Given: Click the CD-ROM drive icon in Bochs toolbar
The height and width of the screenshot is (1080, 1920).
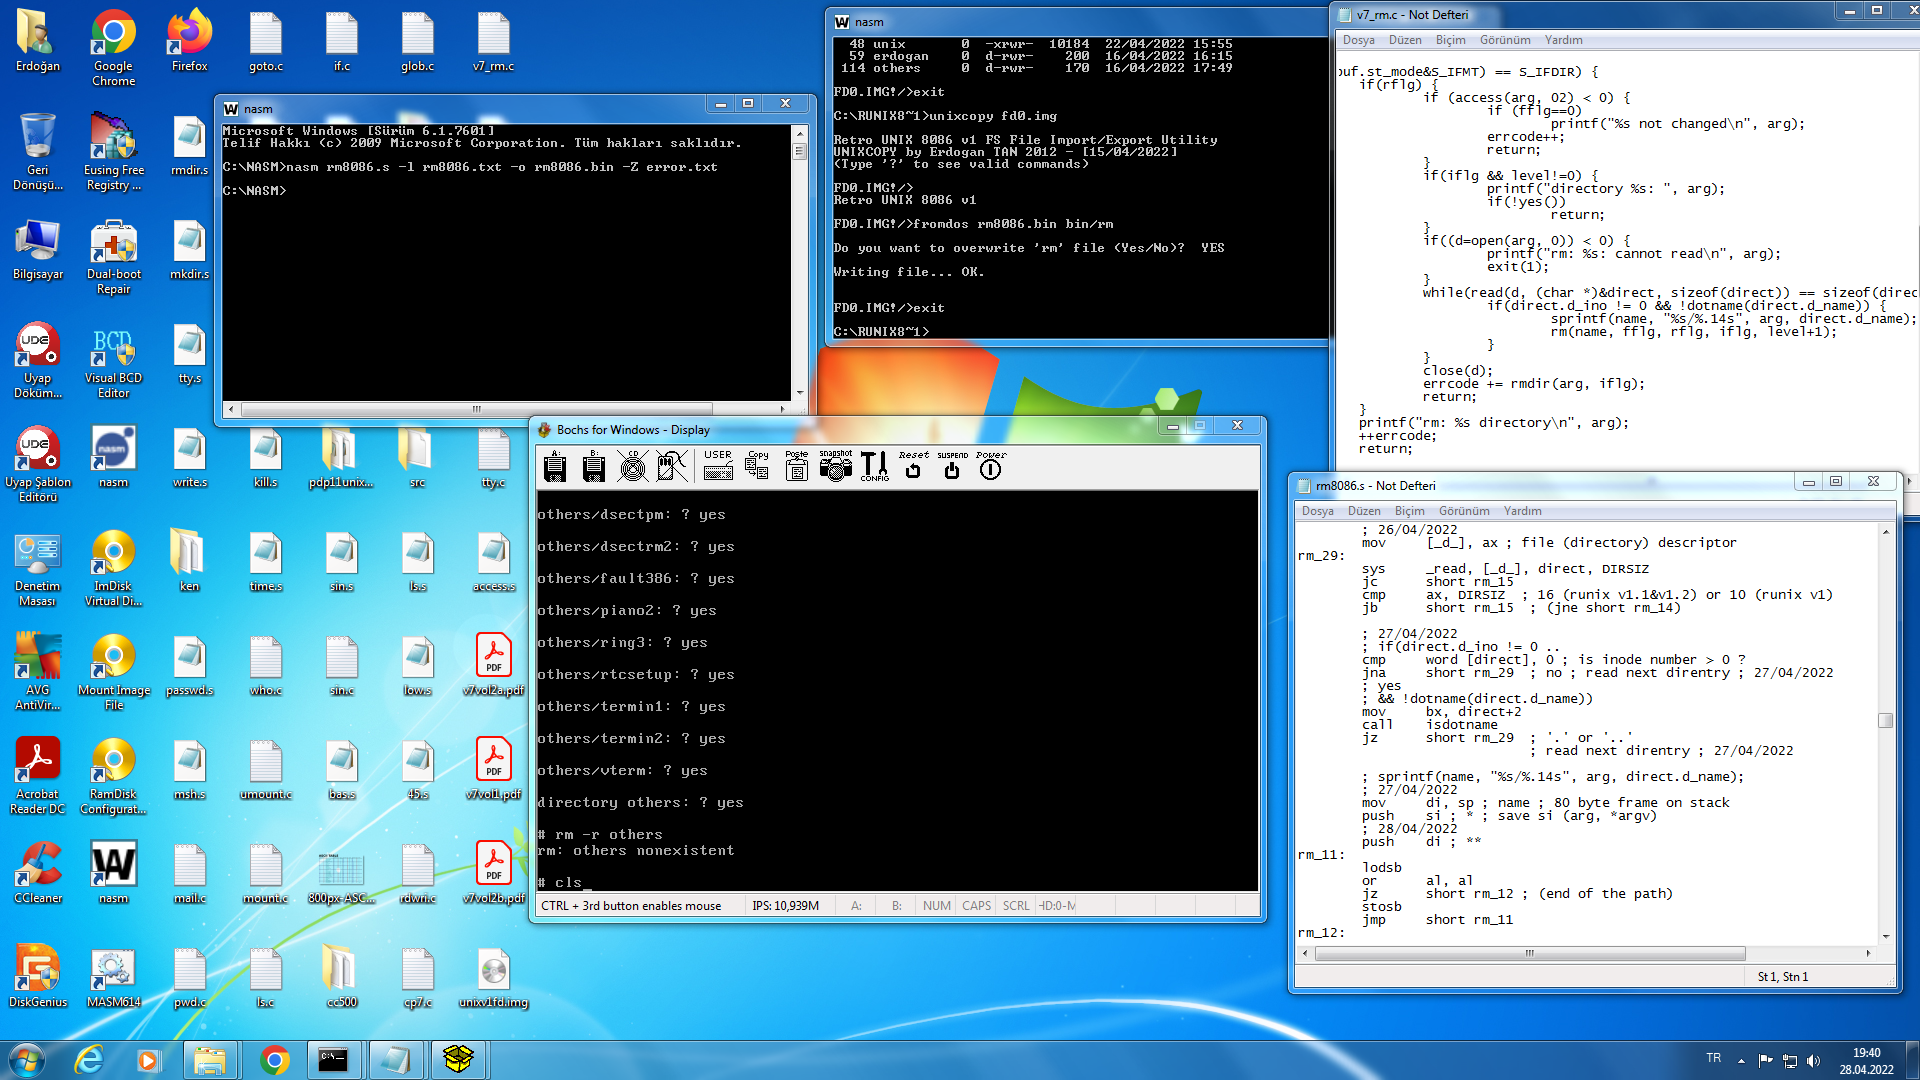Looking at the screenshot, I should [x=632, y=466].
